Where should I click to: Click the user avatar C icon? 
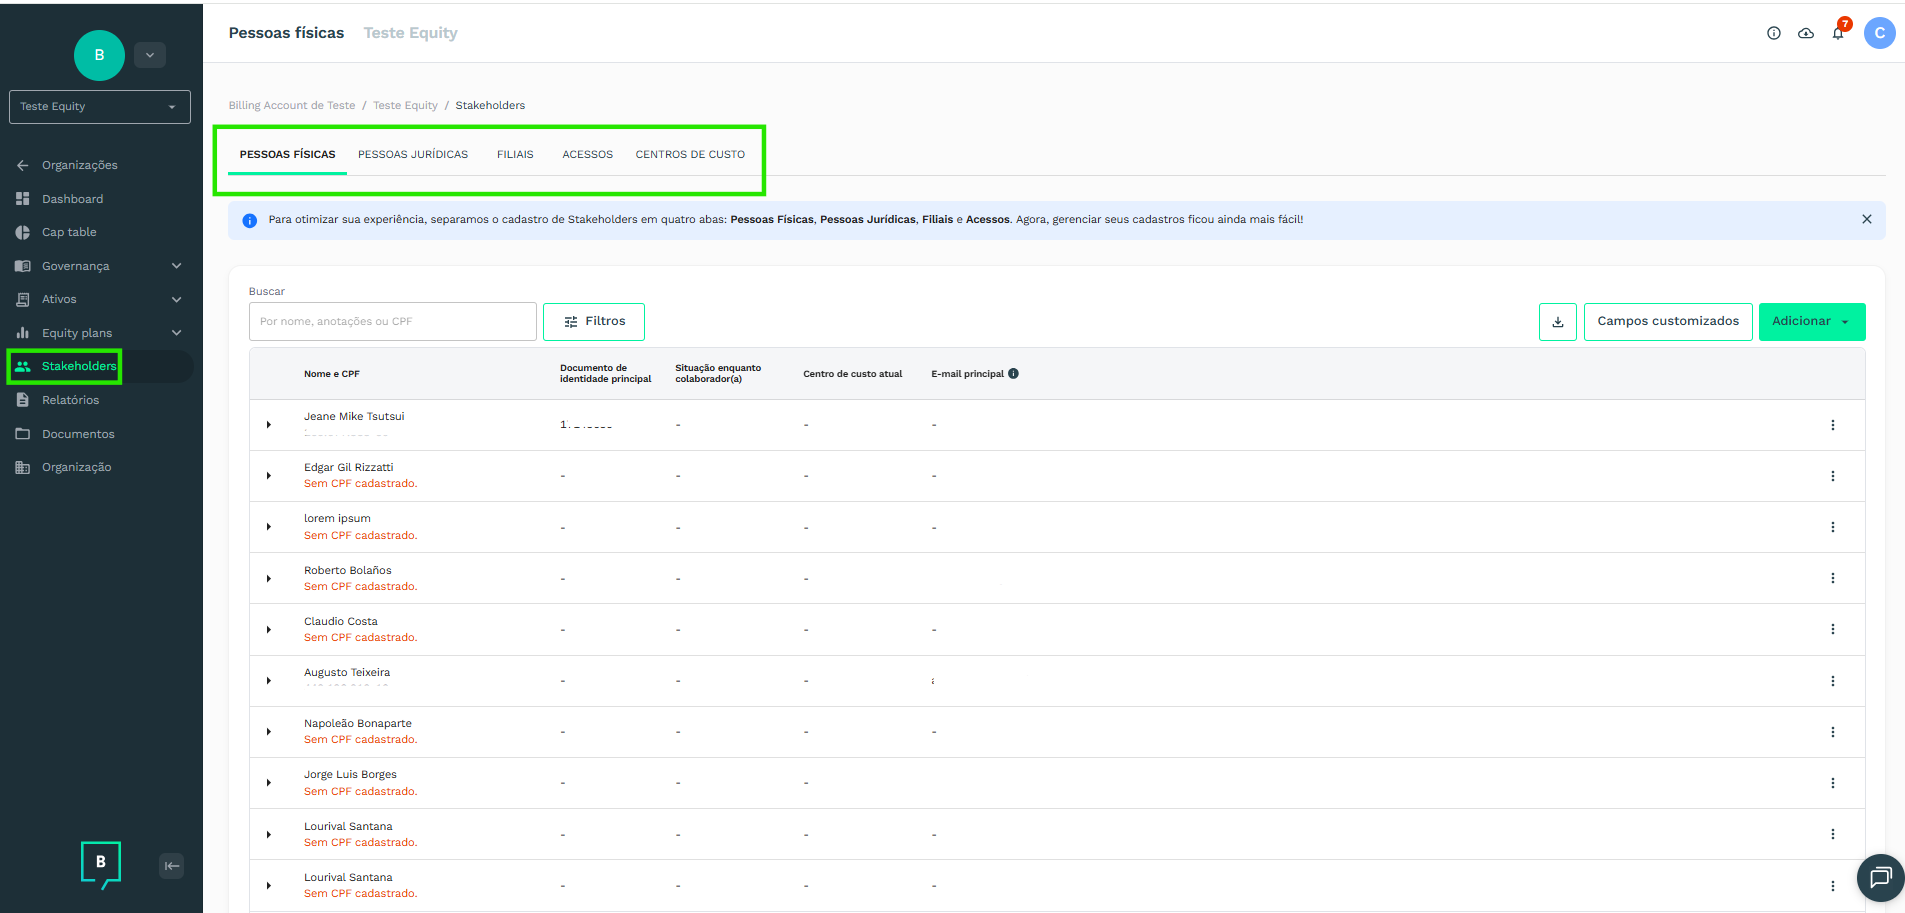(1879, 33)
